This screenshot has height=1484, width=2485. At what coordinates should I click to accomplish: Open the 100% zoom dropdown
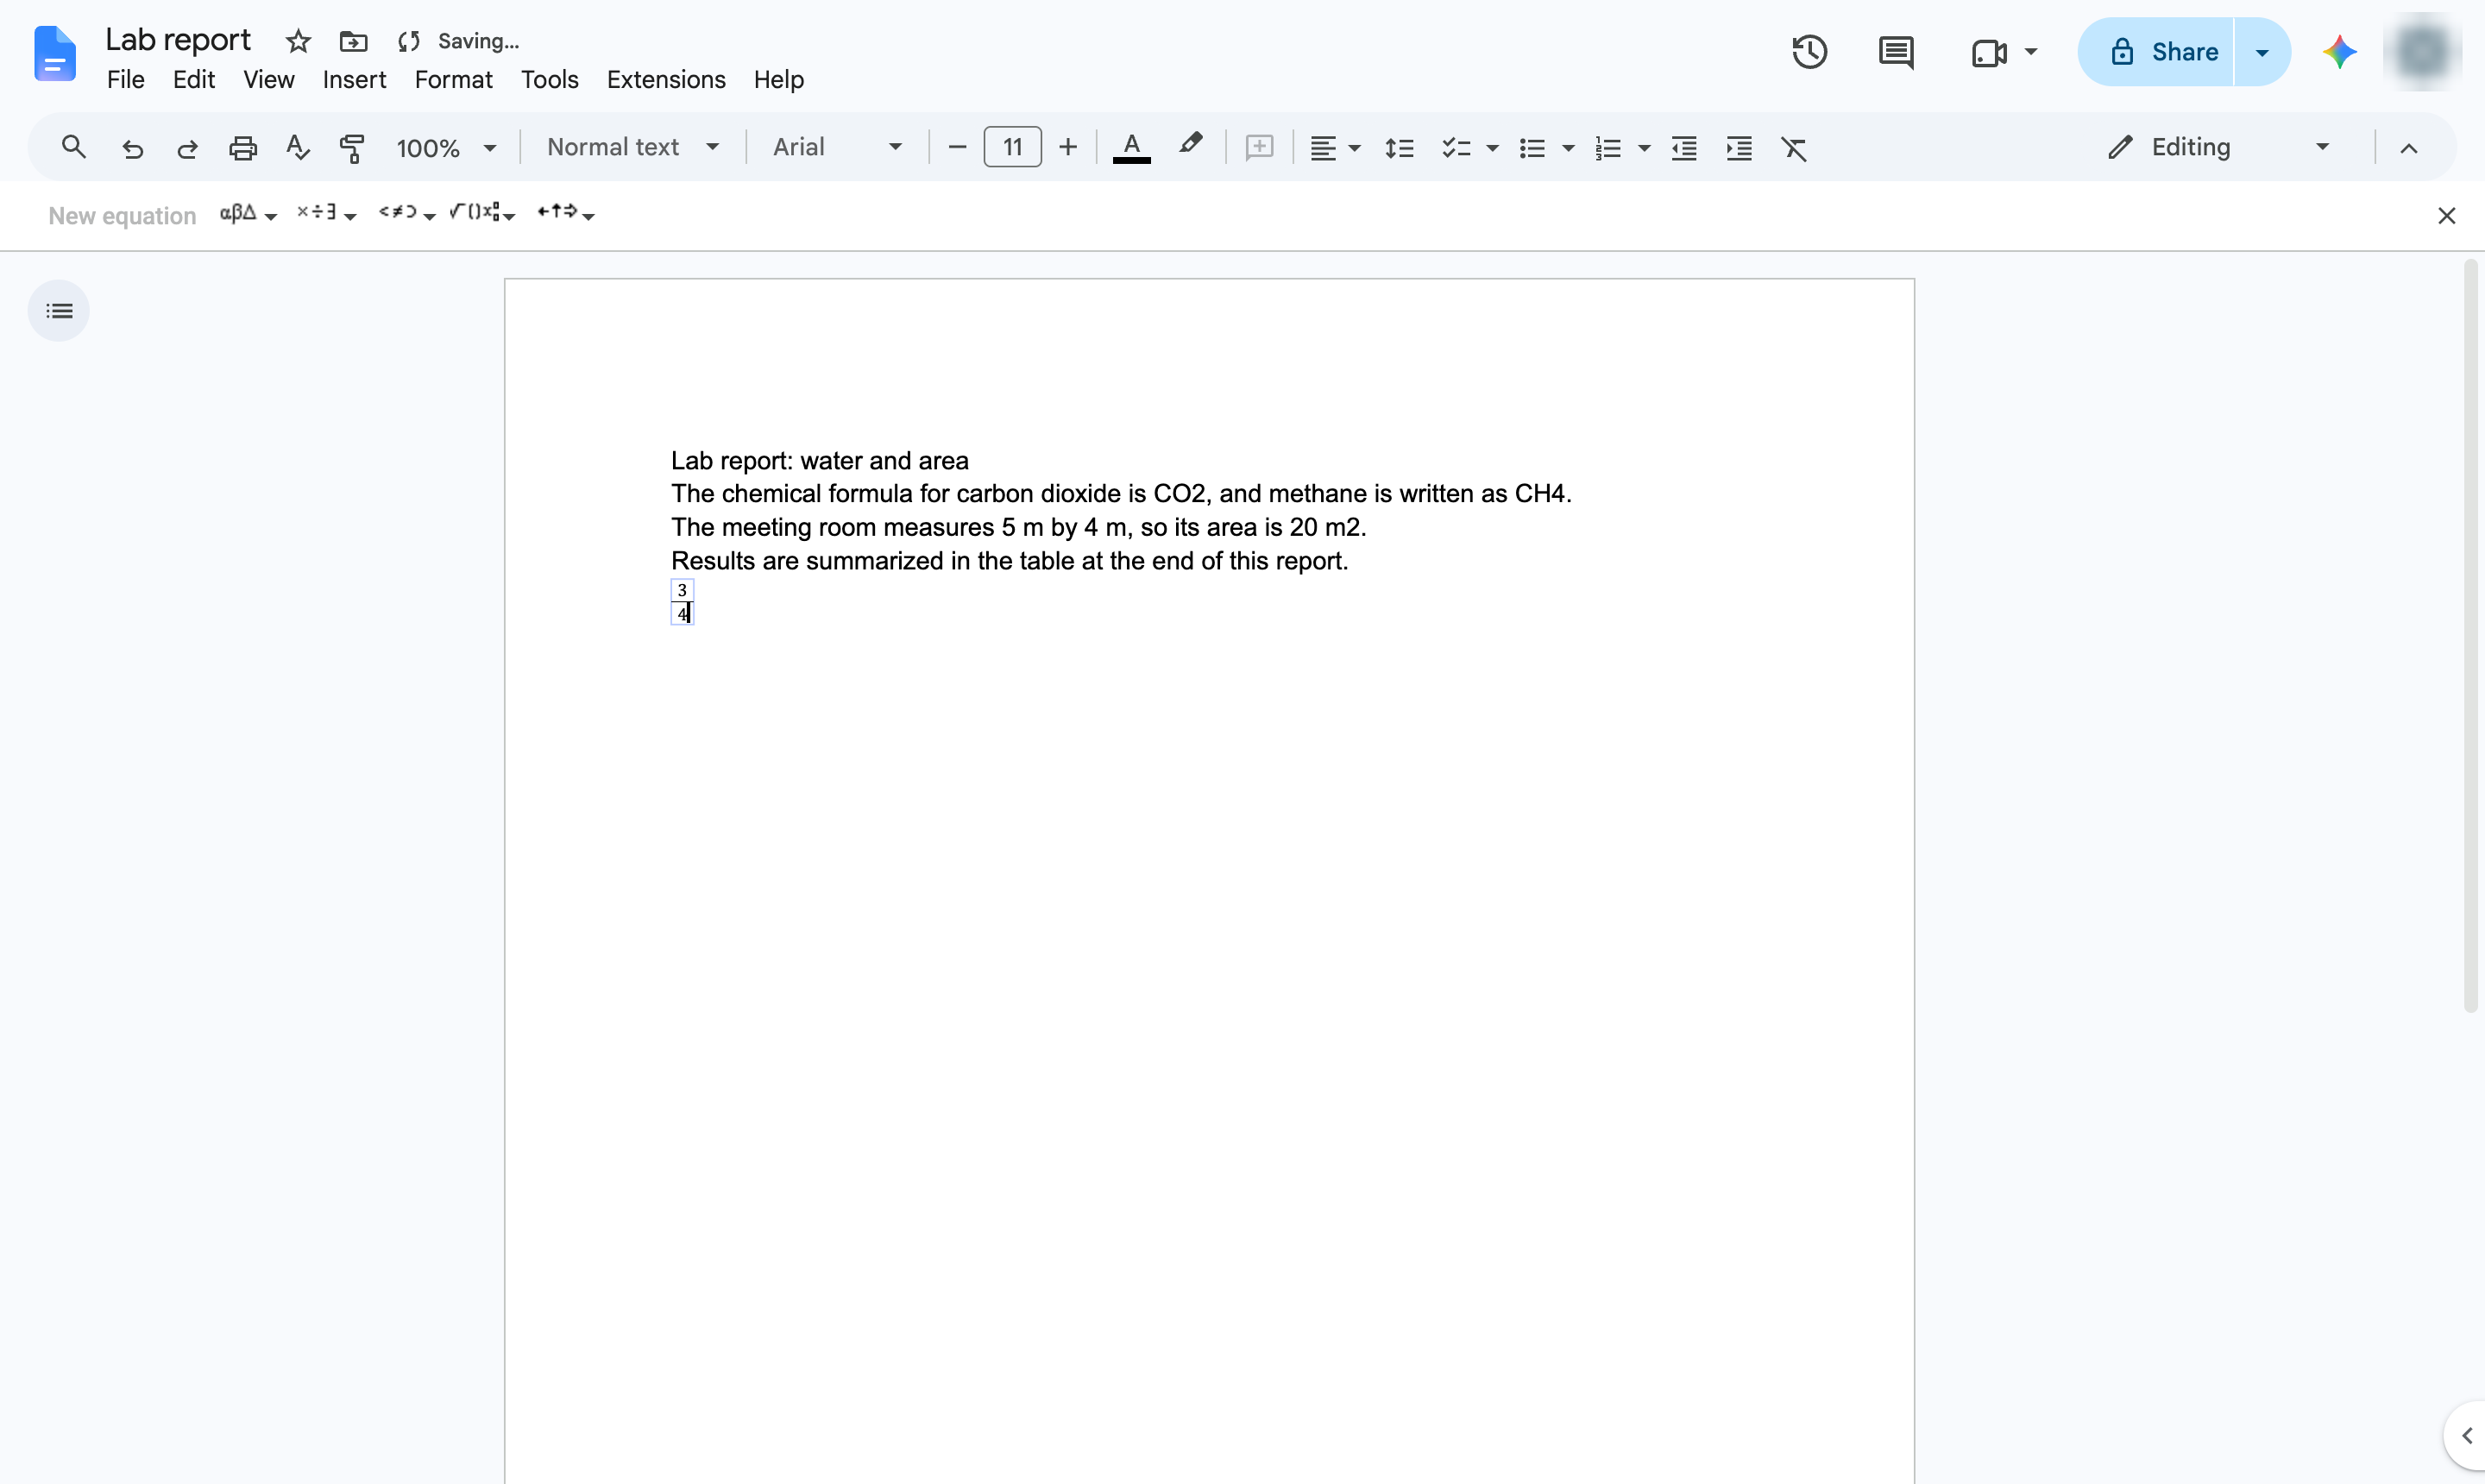[x=446, y=148]
